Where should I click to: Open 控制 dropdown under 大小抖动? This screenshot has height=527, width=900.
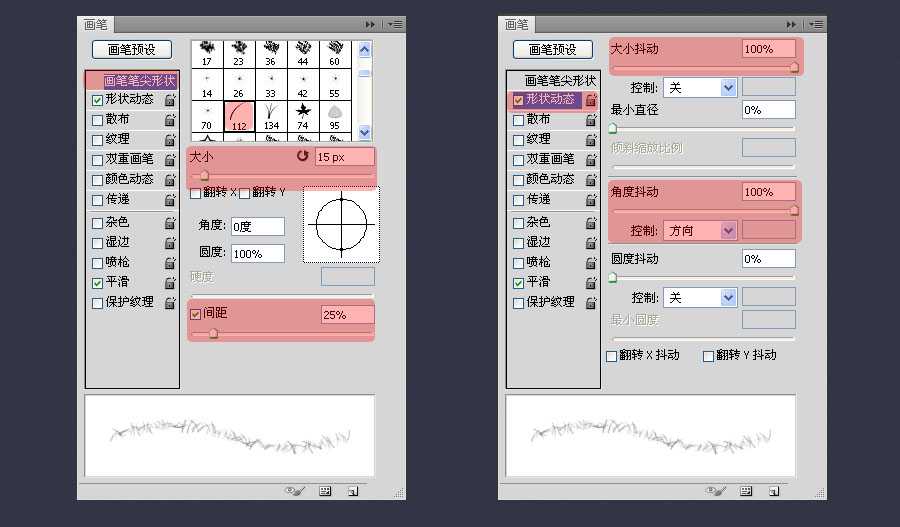click(x=700, y=88)
